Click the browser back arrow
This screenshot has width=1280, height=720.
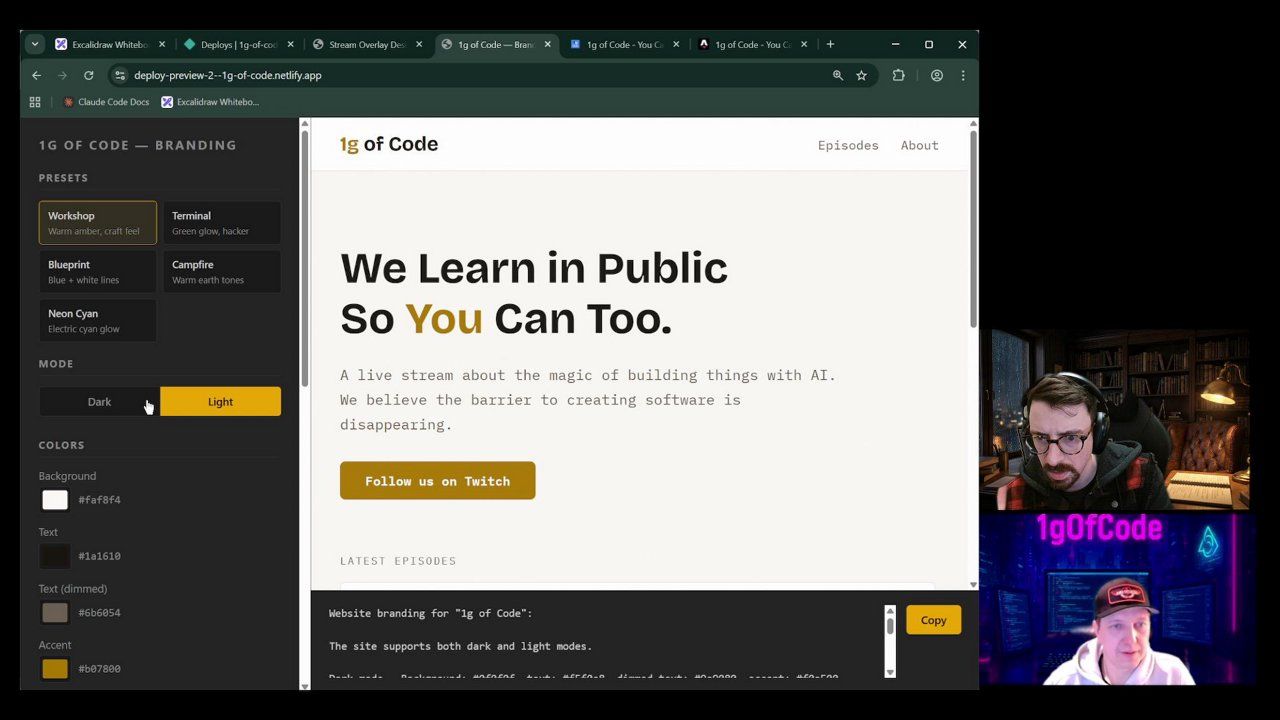36,75
